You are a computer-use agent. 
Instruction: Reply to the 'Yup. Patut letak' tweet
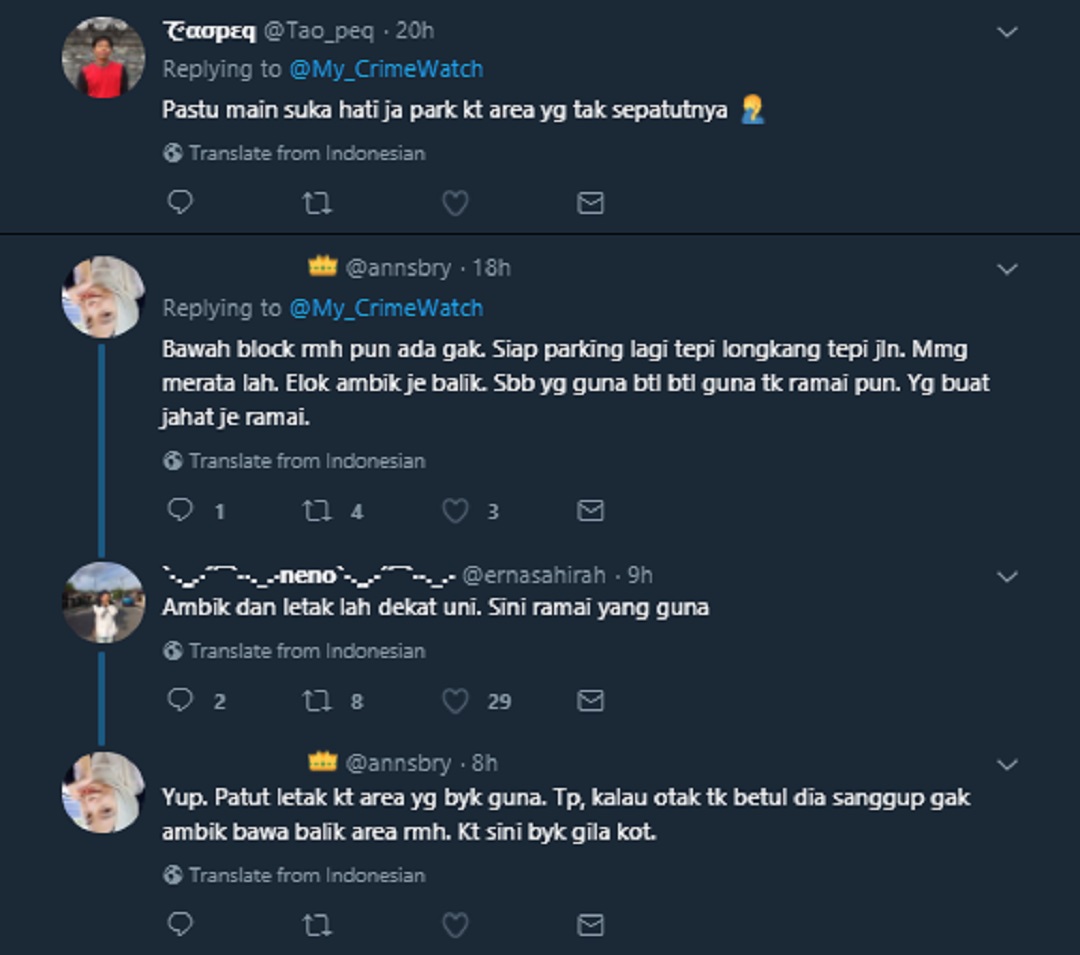(180, 925)
